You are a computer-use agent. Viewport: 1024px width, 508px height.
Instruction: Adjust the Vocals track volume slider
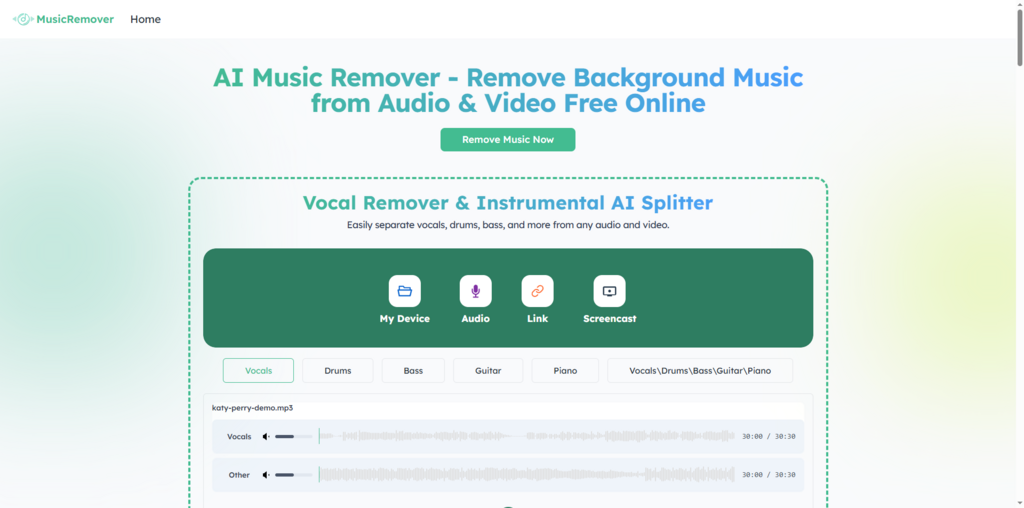(293, 436)
